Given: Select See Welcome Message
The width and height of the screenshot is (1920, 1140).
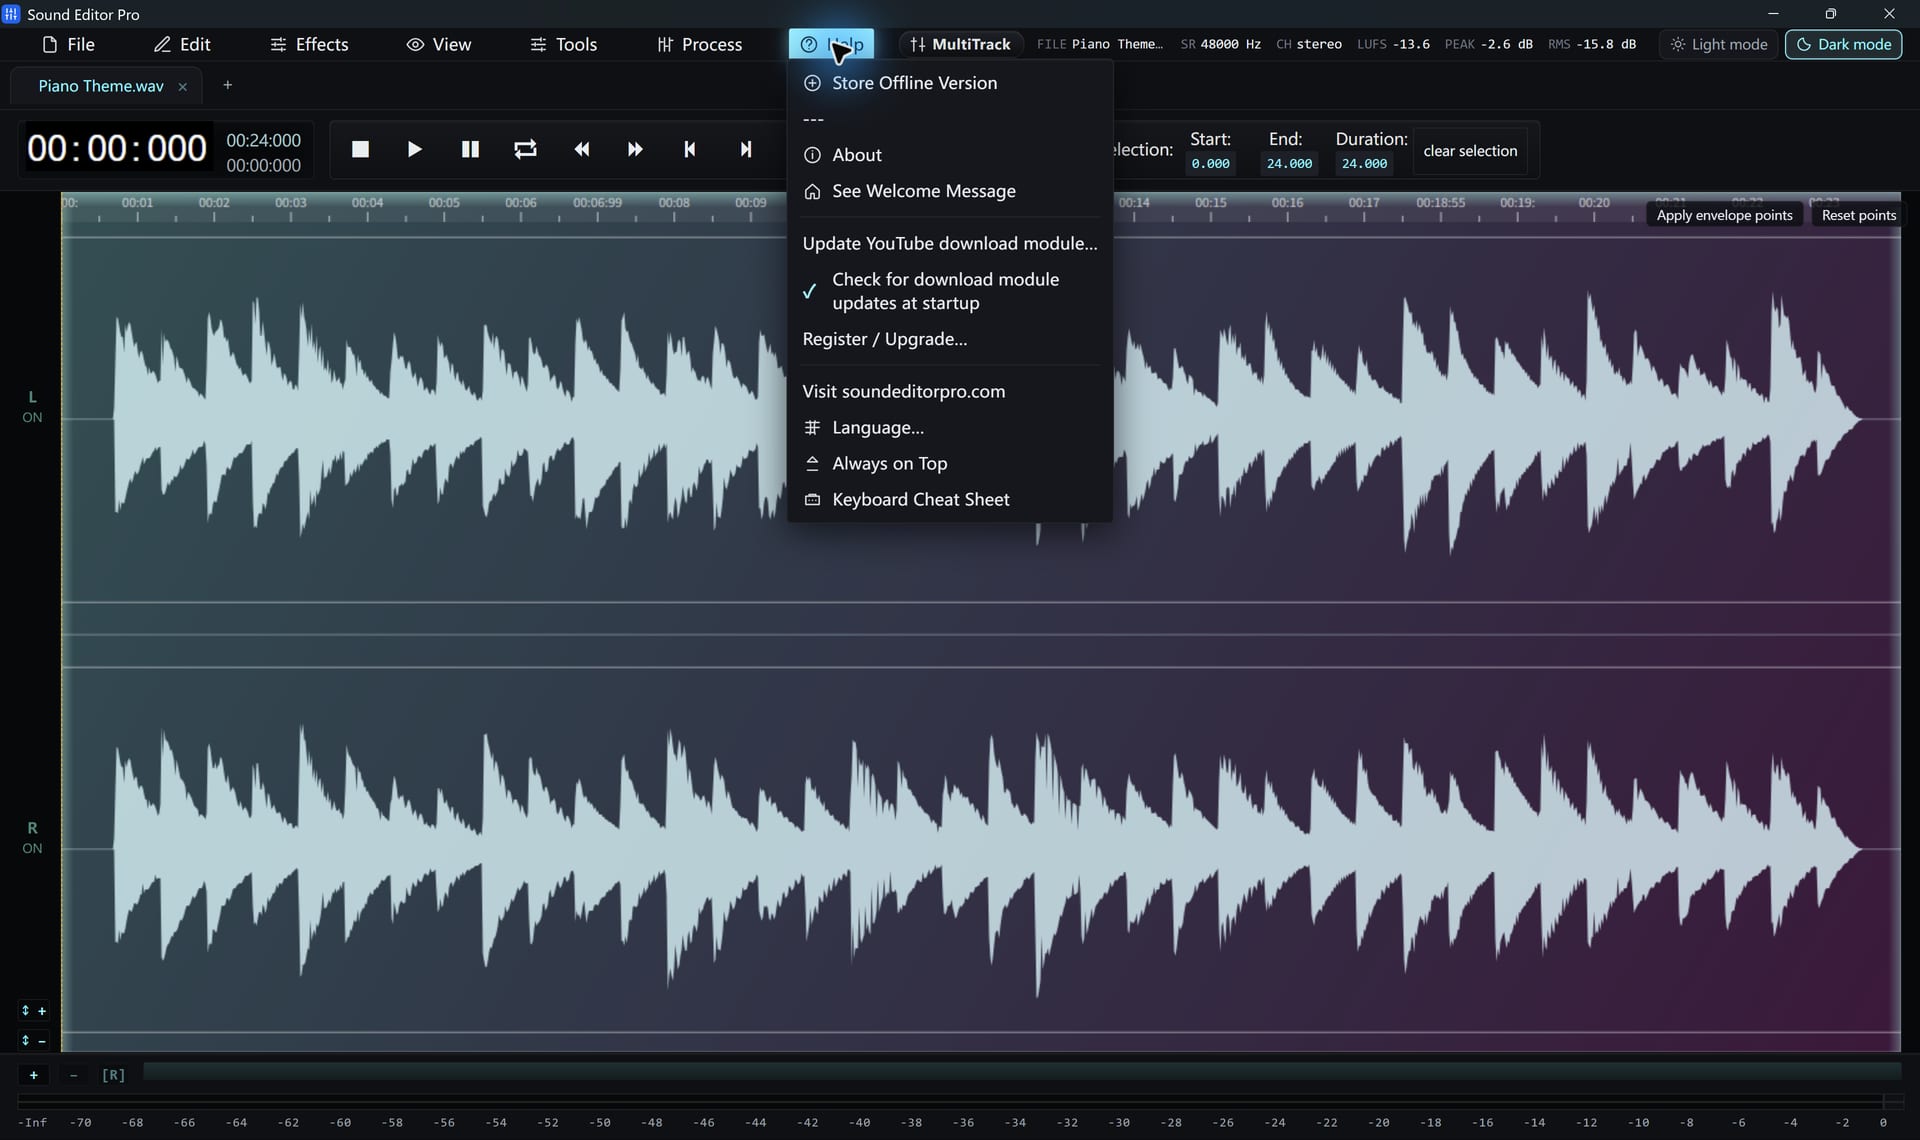Looking at the screenshot, I should point(950,191).
